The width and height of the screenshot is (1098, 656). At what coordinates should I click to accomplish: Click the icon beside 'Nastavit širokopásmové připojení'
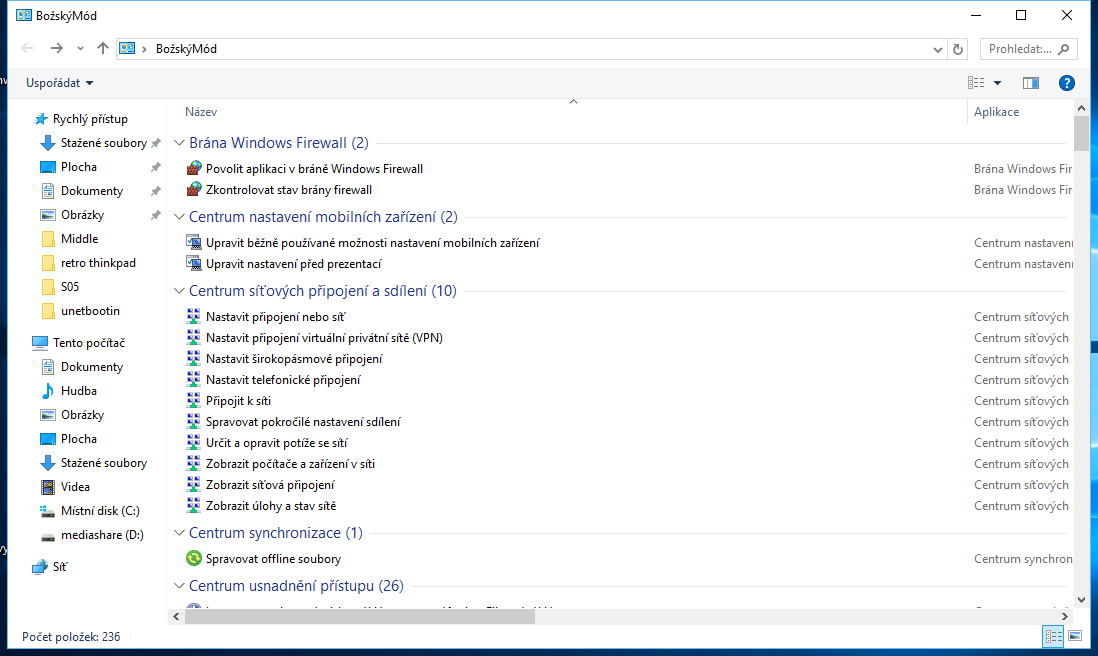click(194, 359)
